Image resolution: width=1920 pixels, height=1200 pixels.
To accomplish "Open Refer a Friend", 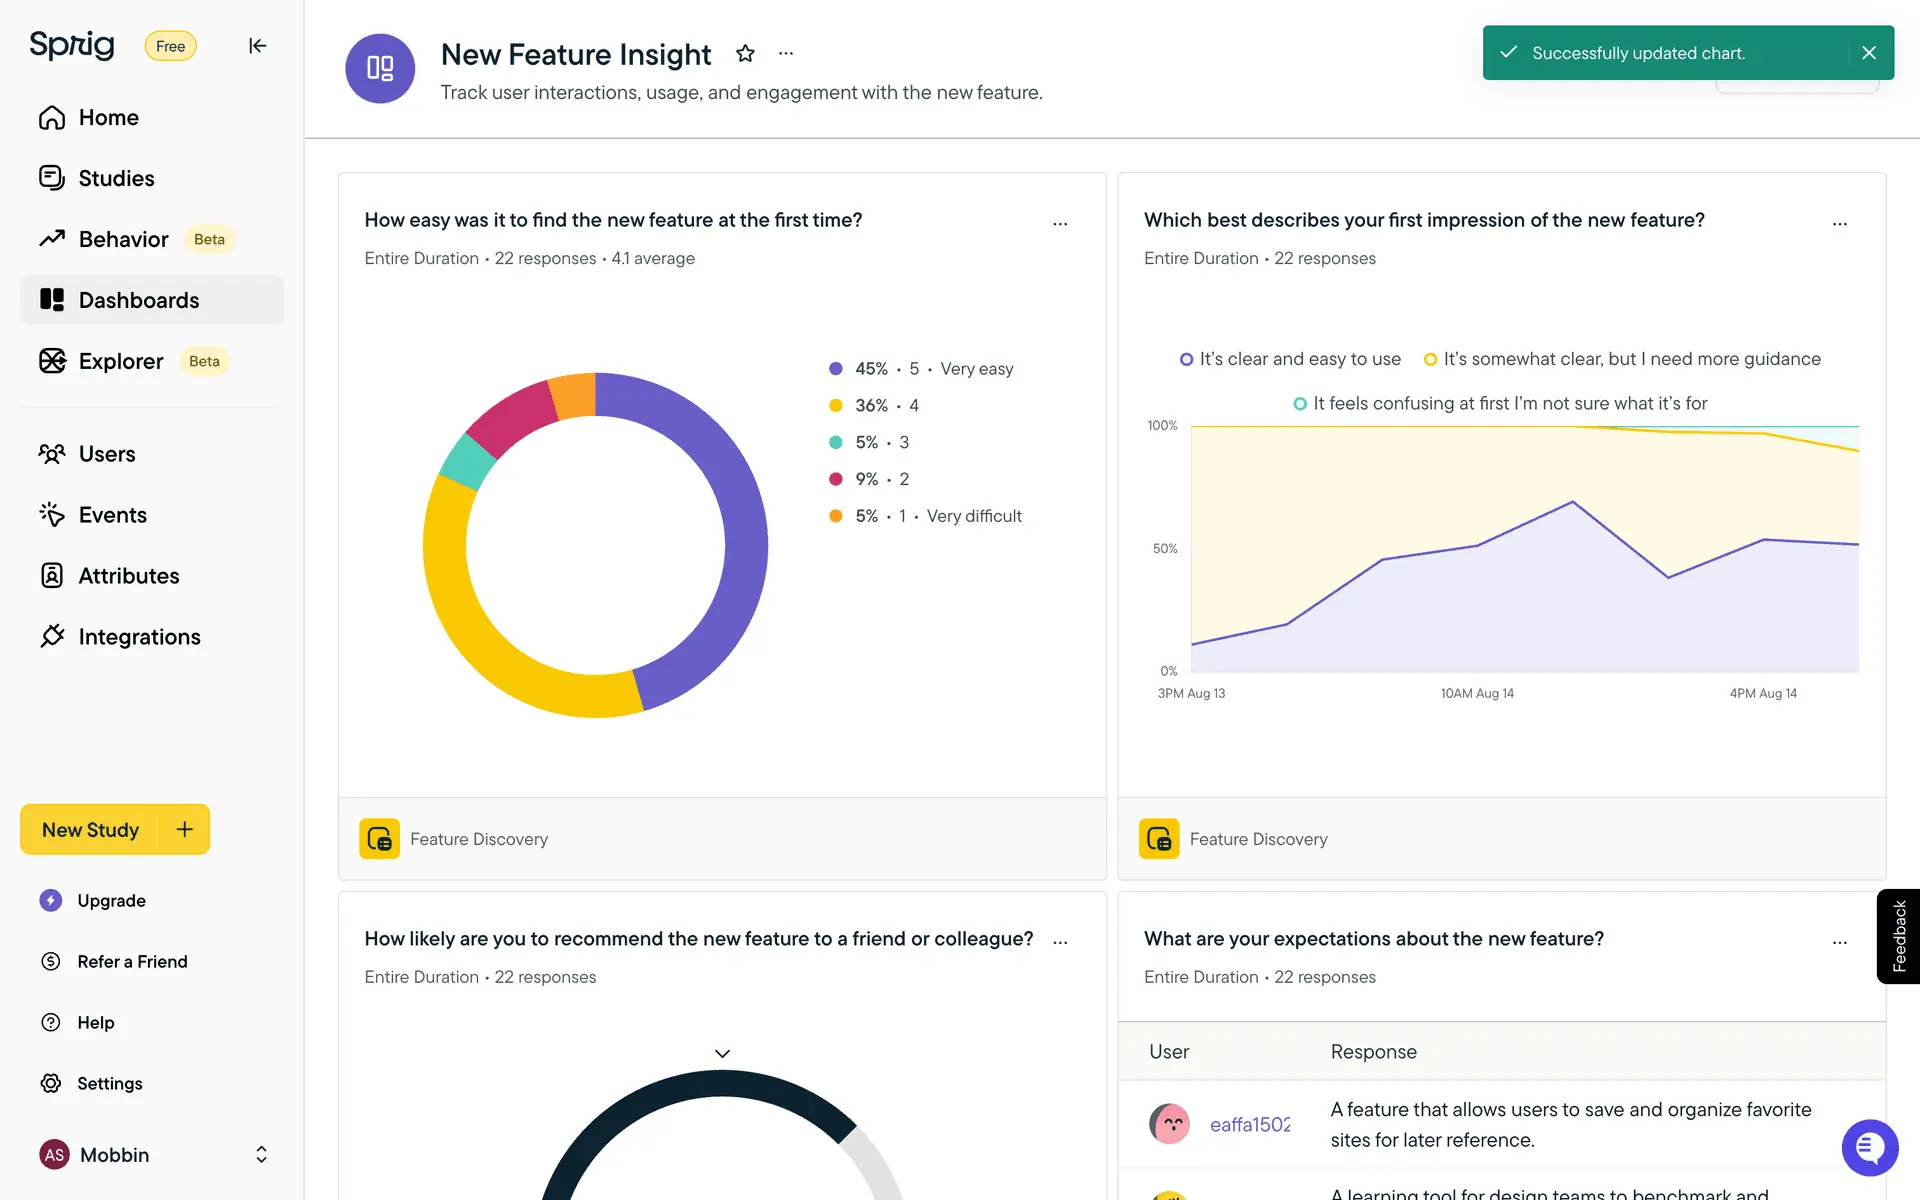I will click(x=132, y=961).
